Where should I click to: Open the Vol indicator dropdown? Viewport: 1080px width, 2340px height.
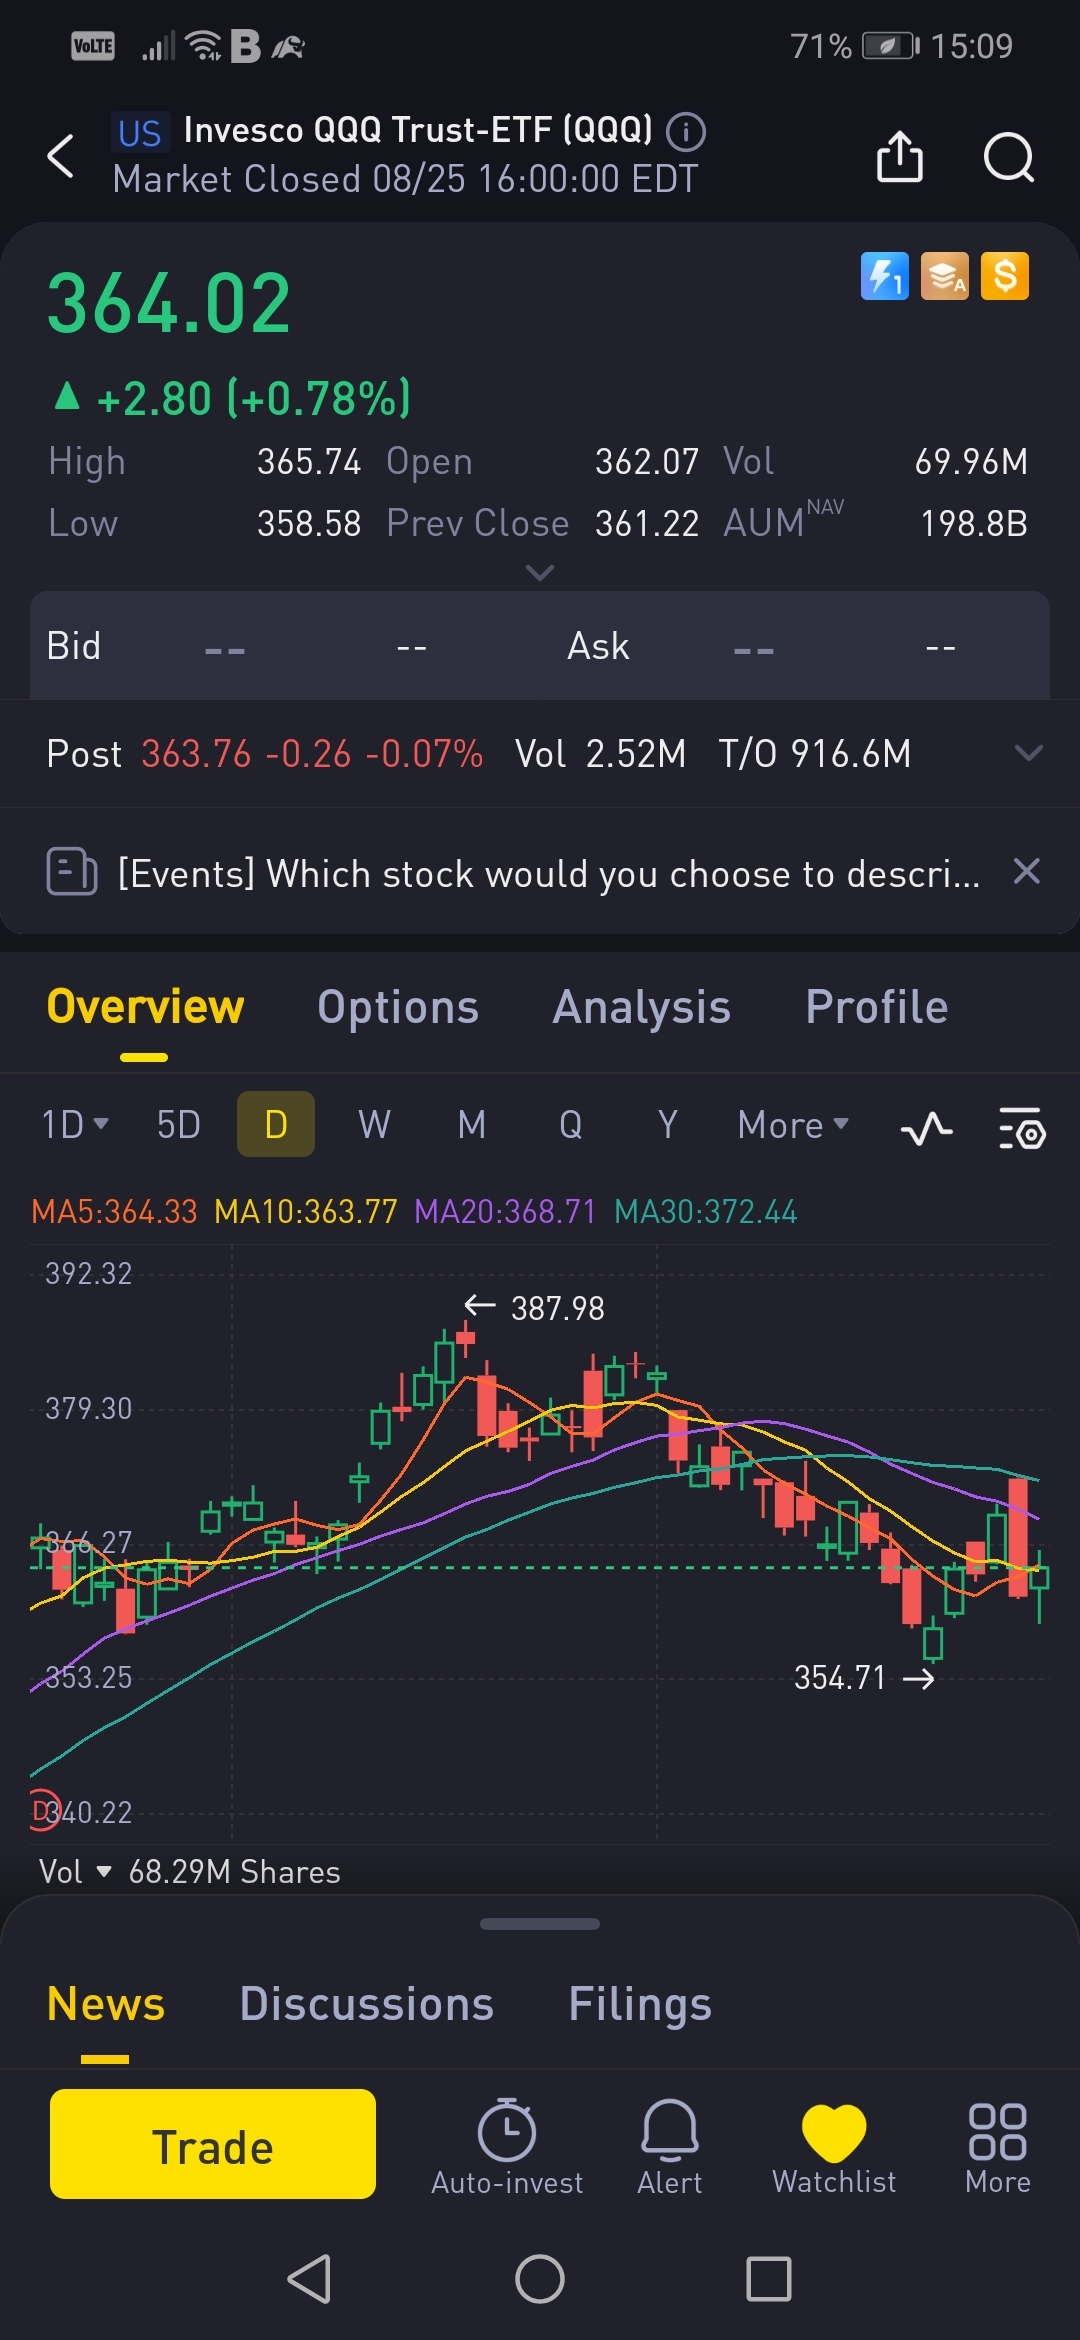pyautogui.click(x=75, y=1871)
